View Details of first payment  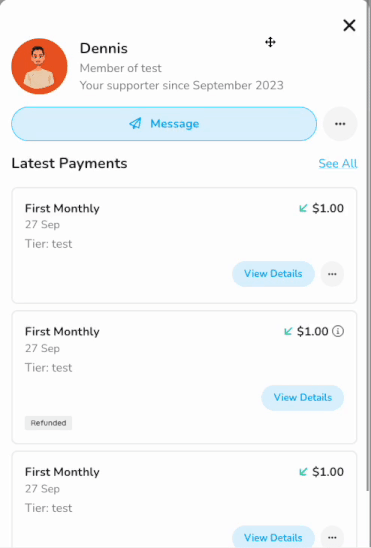[x=273, y=274]
